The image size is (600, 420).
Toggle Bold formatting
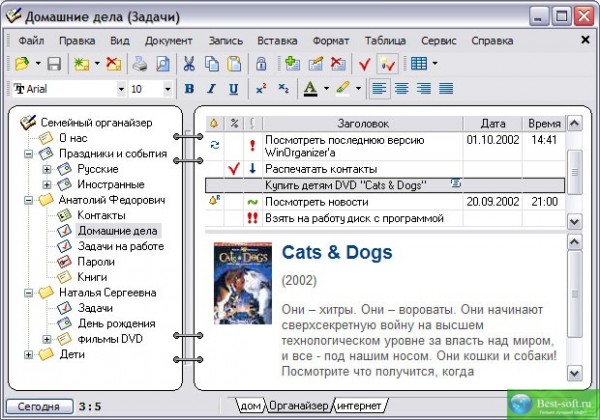pyautogui.click(x=189, y=89)
